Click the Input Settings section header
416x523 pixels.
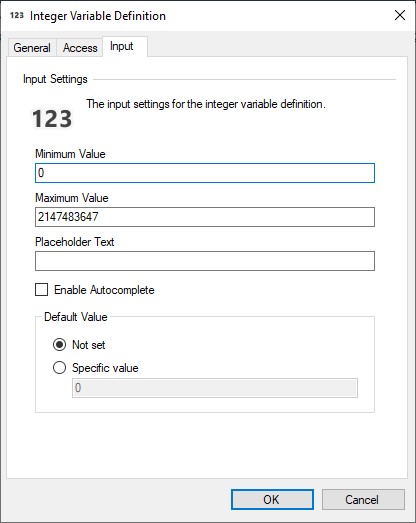pyautogui.click(x=55, y=79)
